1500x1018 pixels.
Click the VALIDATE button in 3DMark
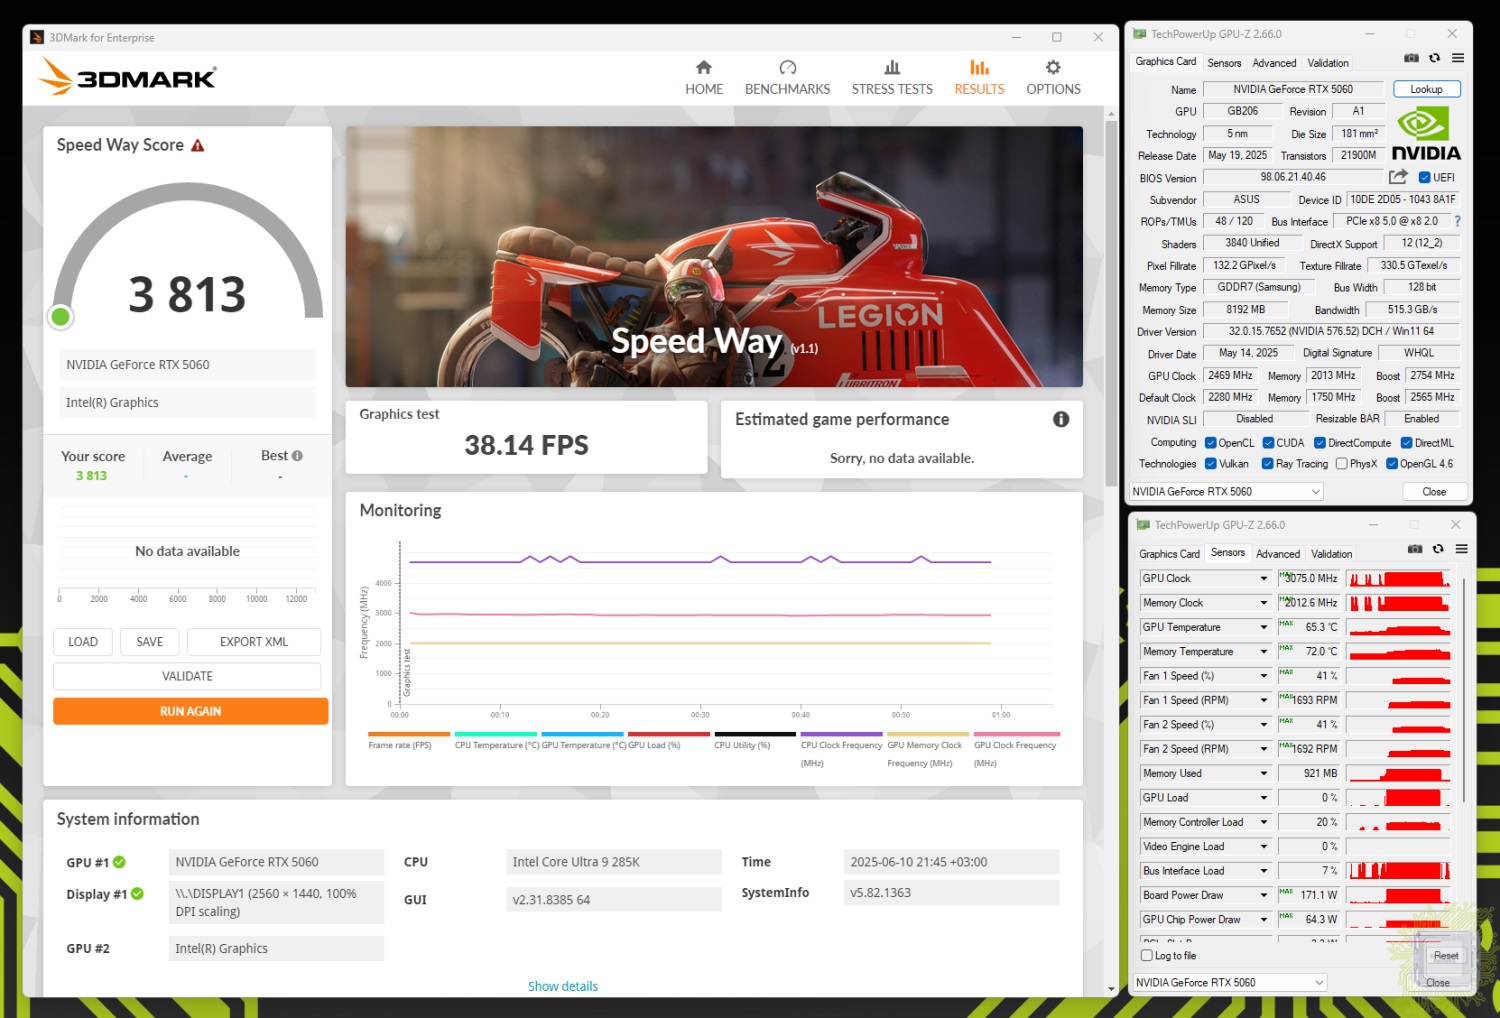(x=187, y=676)
